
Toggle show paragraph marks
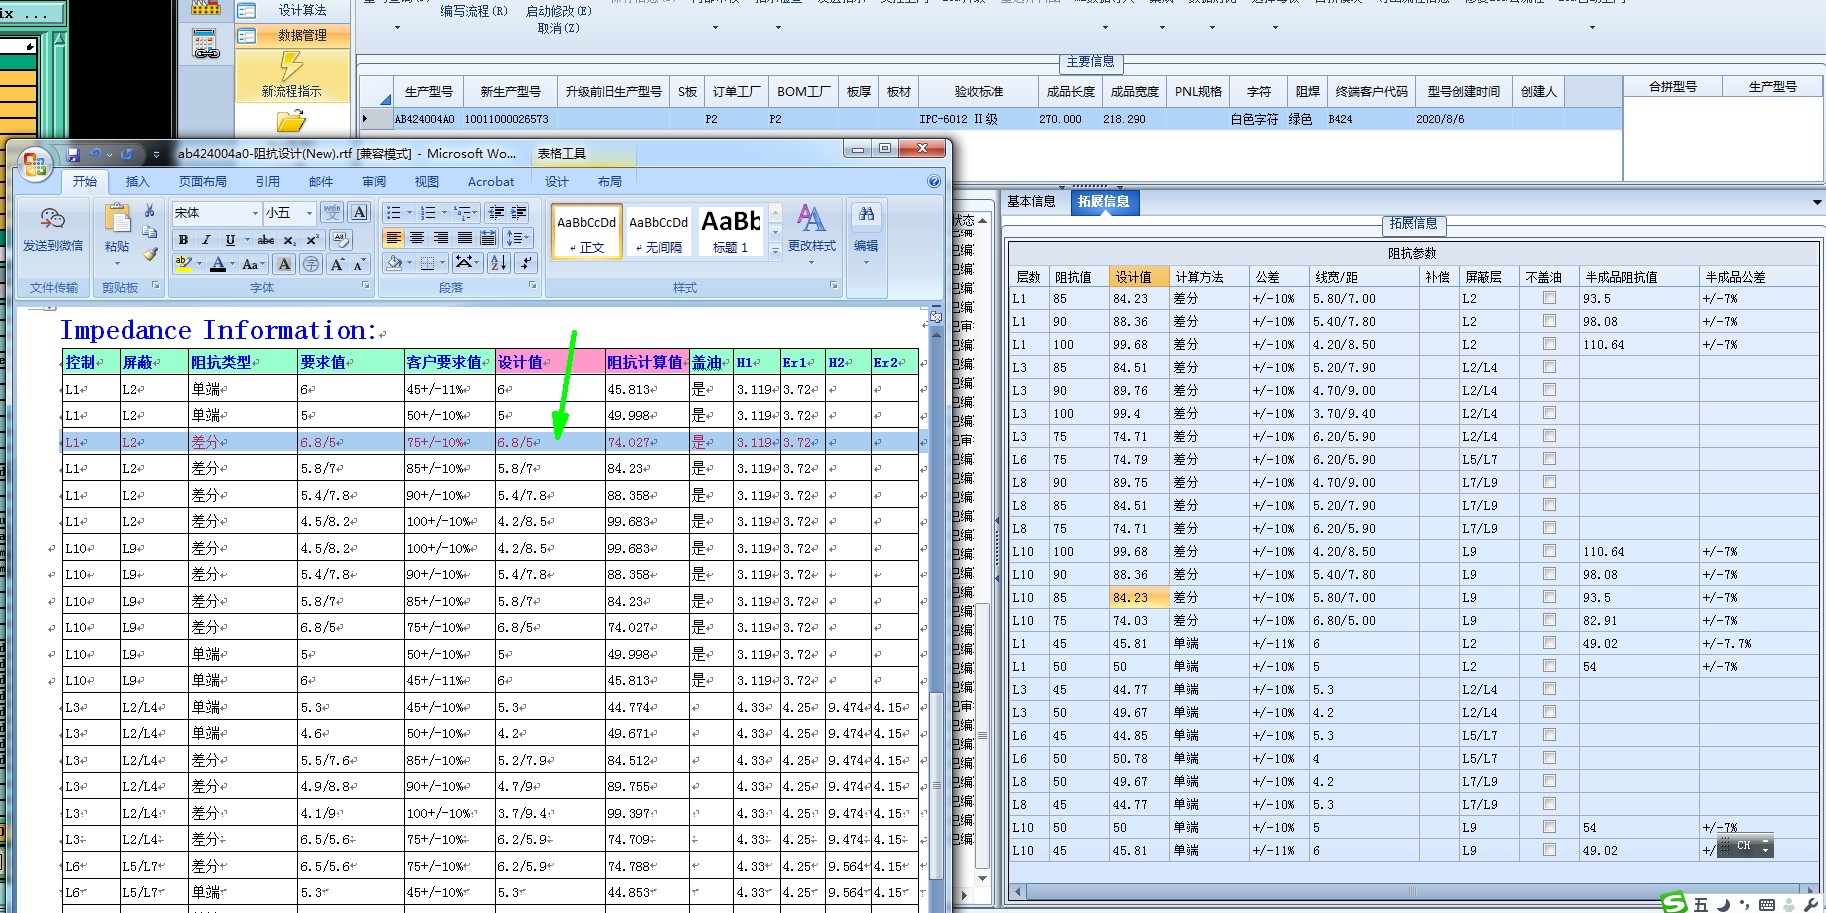tap(526, 263)
